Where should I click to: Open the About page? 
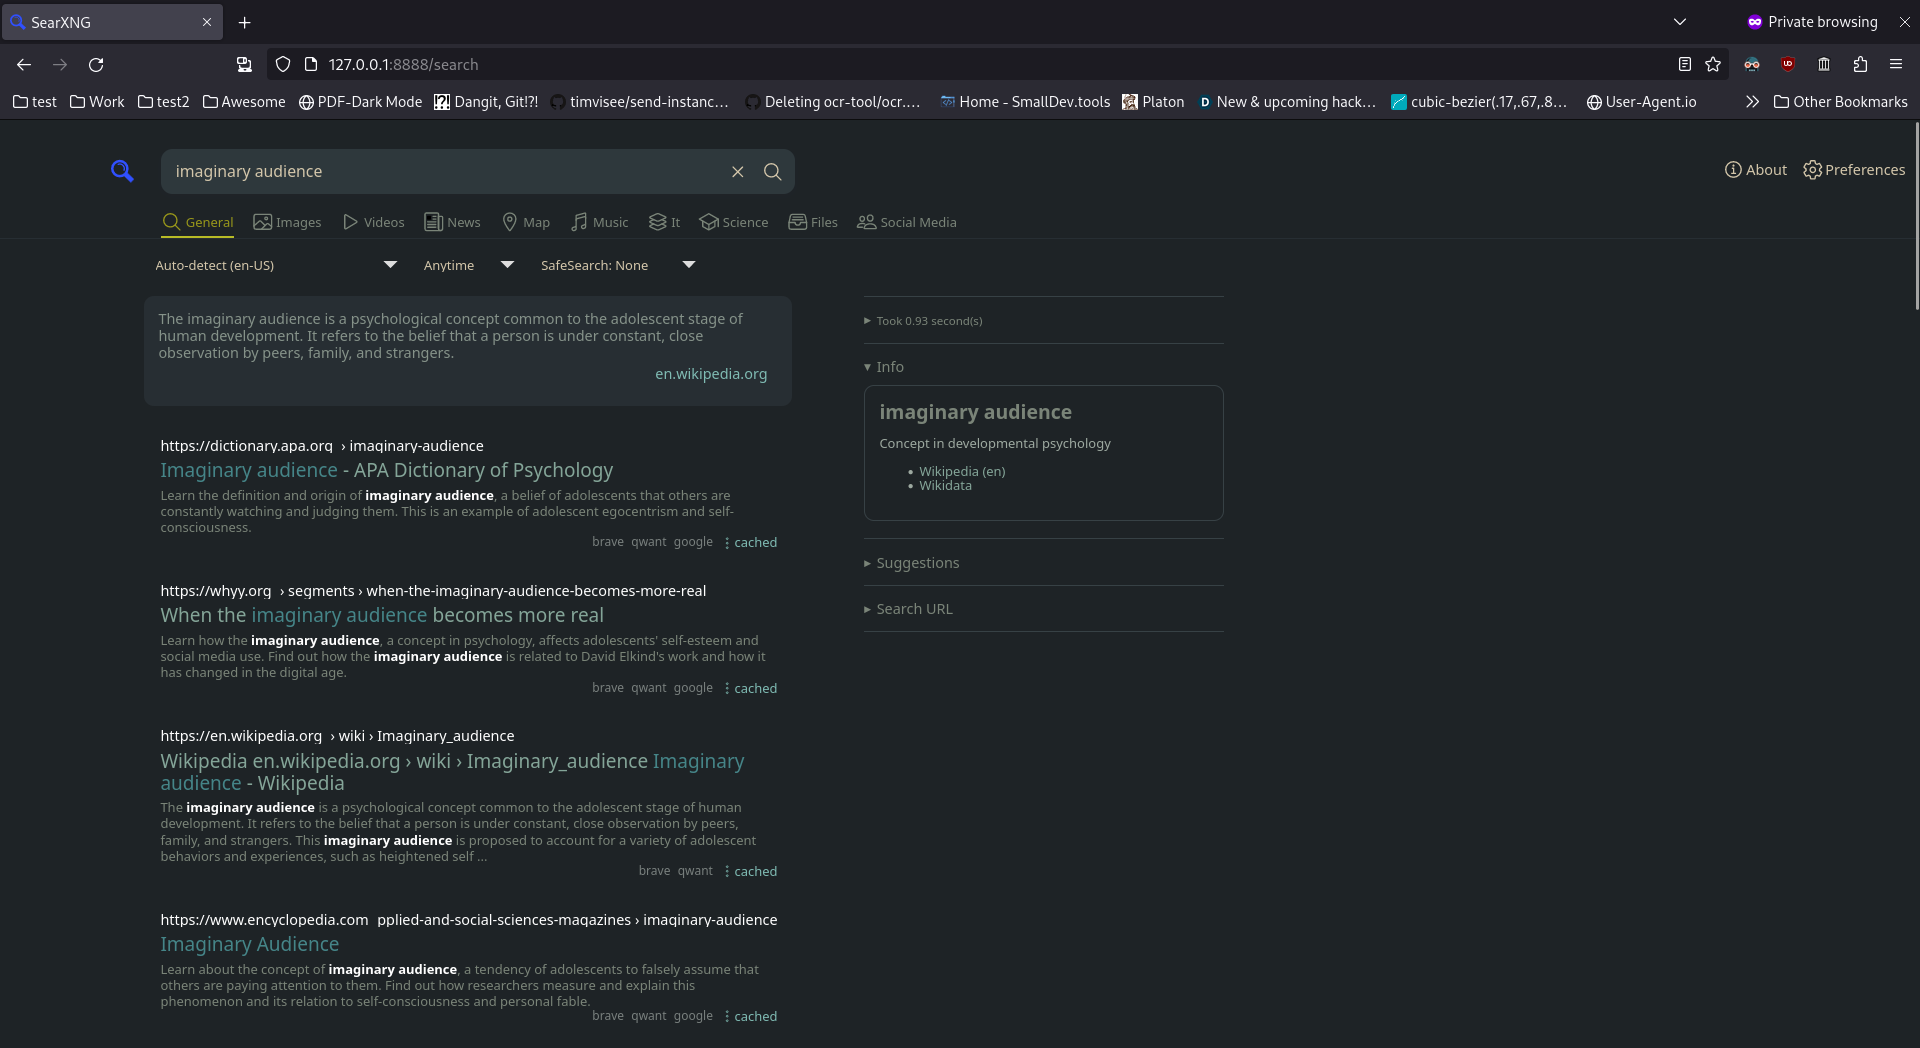point(1756,170)
